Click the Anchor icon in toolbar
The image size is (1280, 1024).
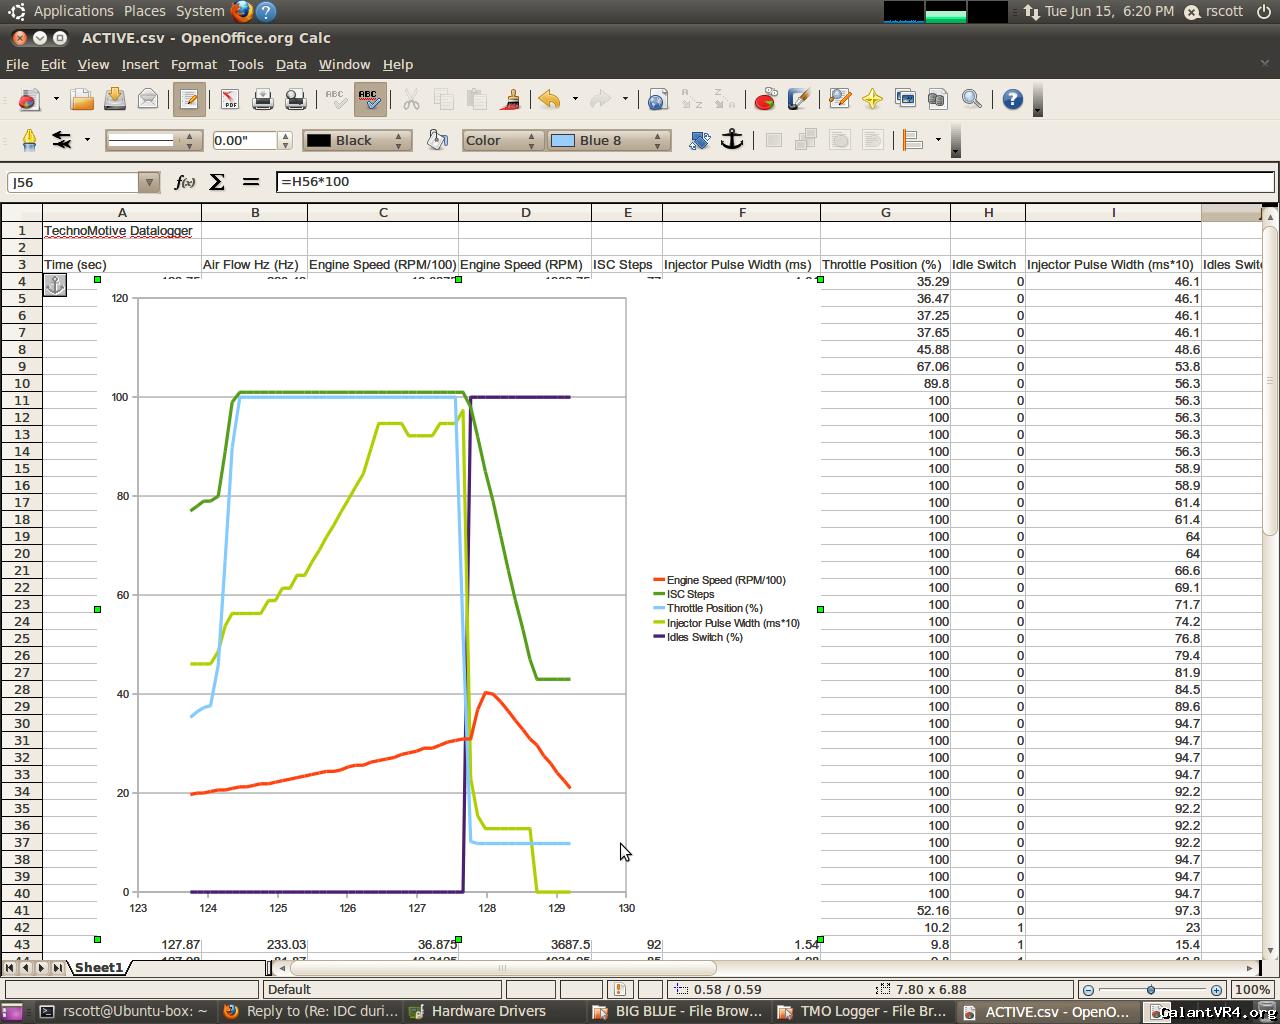pyautogui.click(x=732, y=140)
